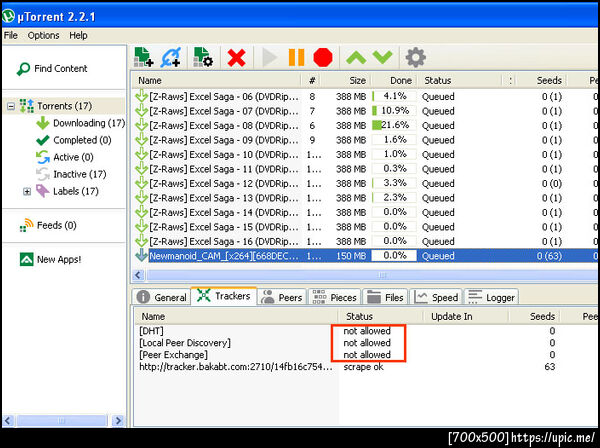The width and height of the screenshot is (600, 448).
Task: Click the orange Pause icon
Action: pos(296,57)
